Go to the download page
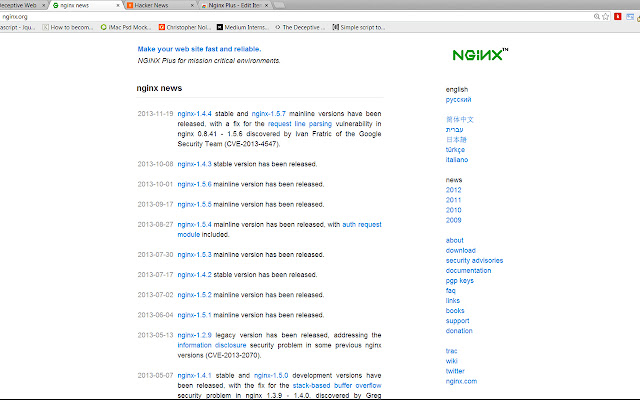Viewport: 640px width, 400px height. pyautogui.click(x=460, y=251)
